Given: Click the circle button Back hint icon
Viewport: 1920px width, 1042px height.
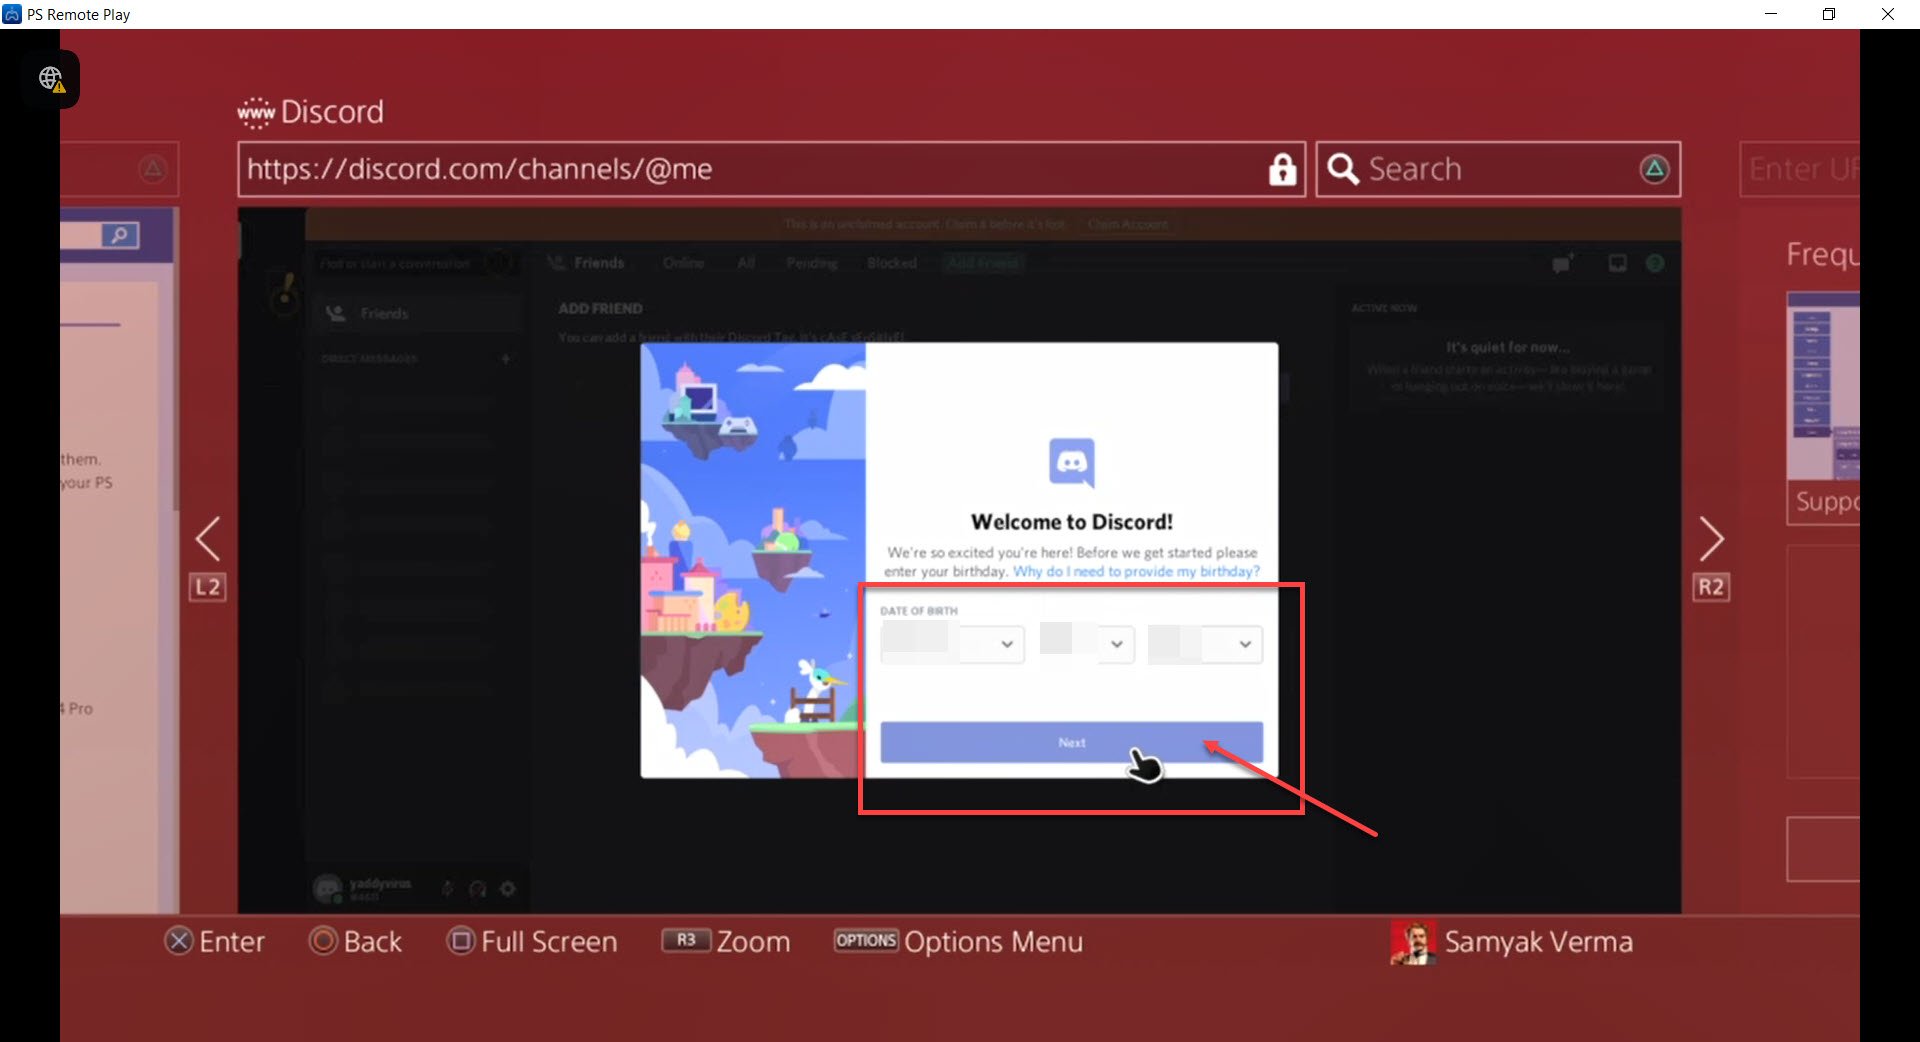Looking at the screenshot, I should pyautogui.click(x=323, y=941).
